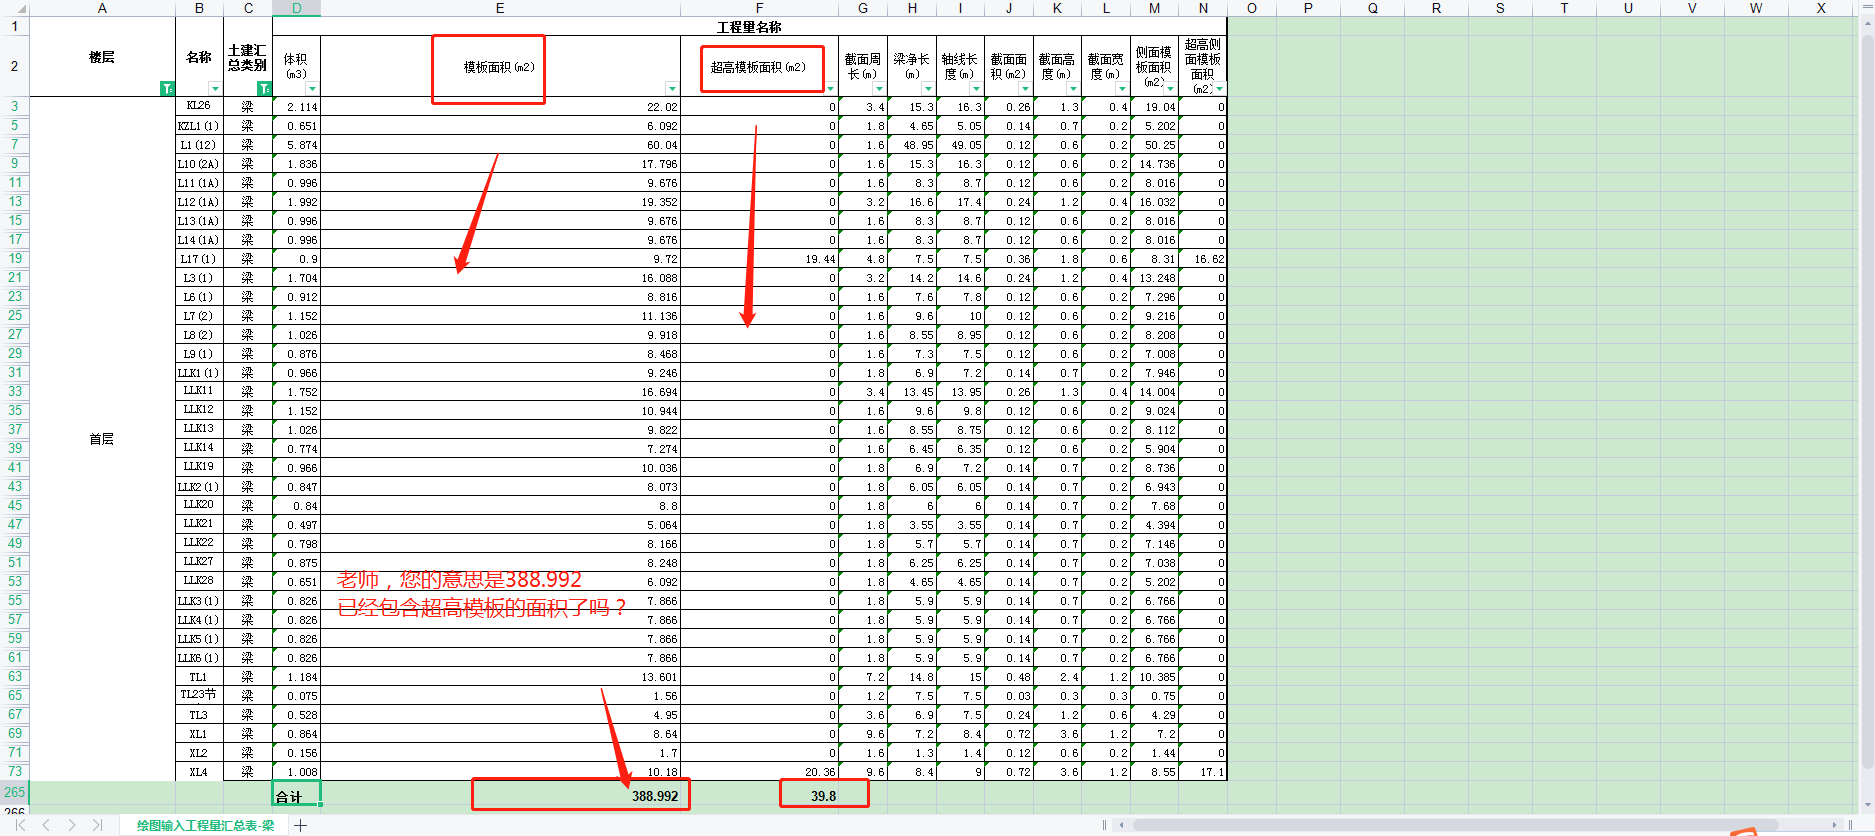Open the 体积(m3) filter dropdown
Screen dimensions: 1875x836
[312, 89]
